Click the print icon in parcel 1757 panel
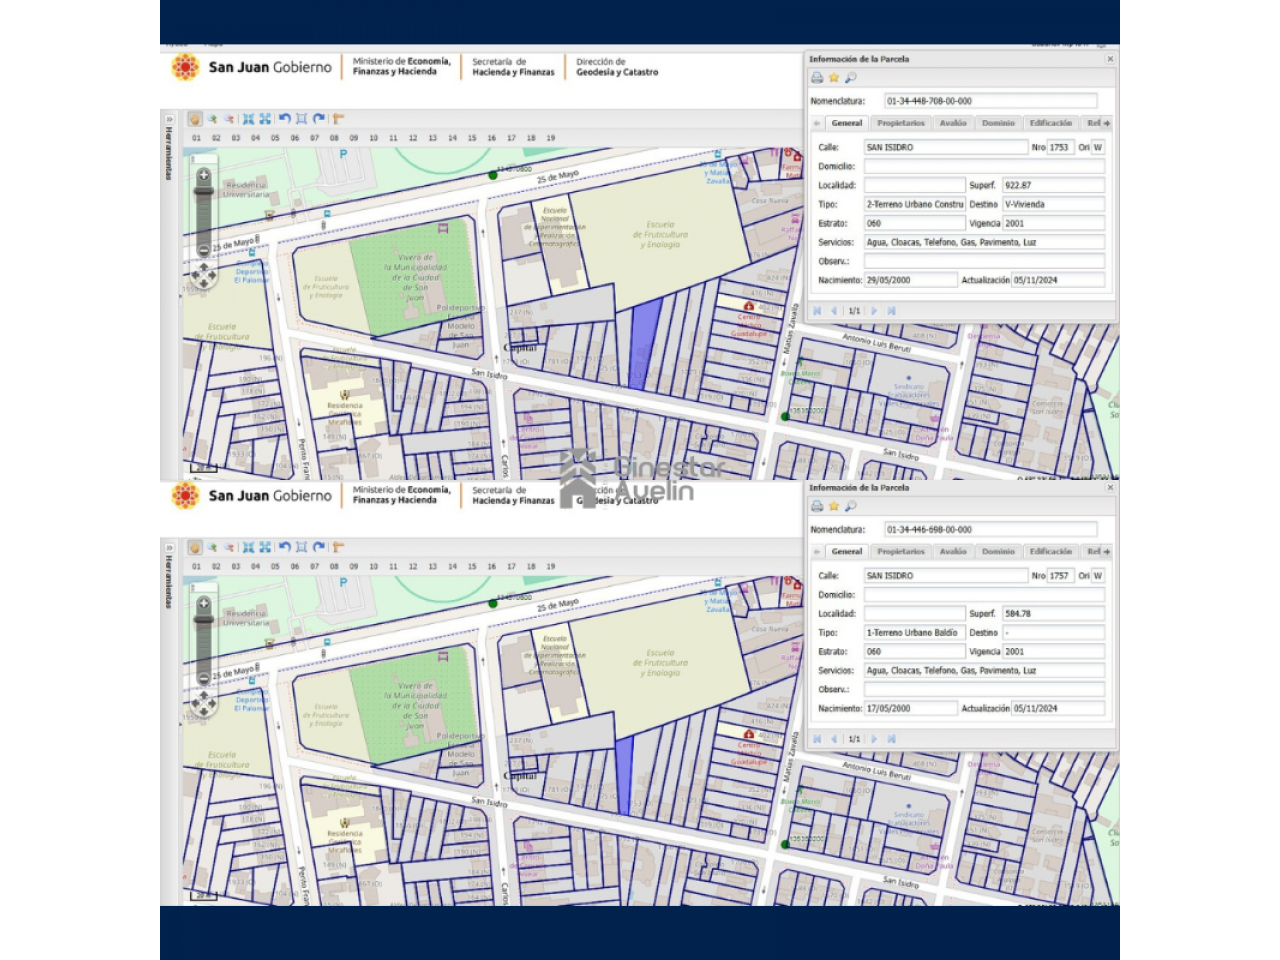1280x960 pixels. pyautogui.click(x=817, y=506)
